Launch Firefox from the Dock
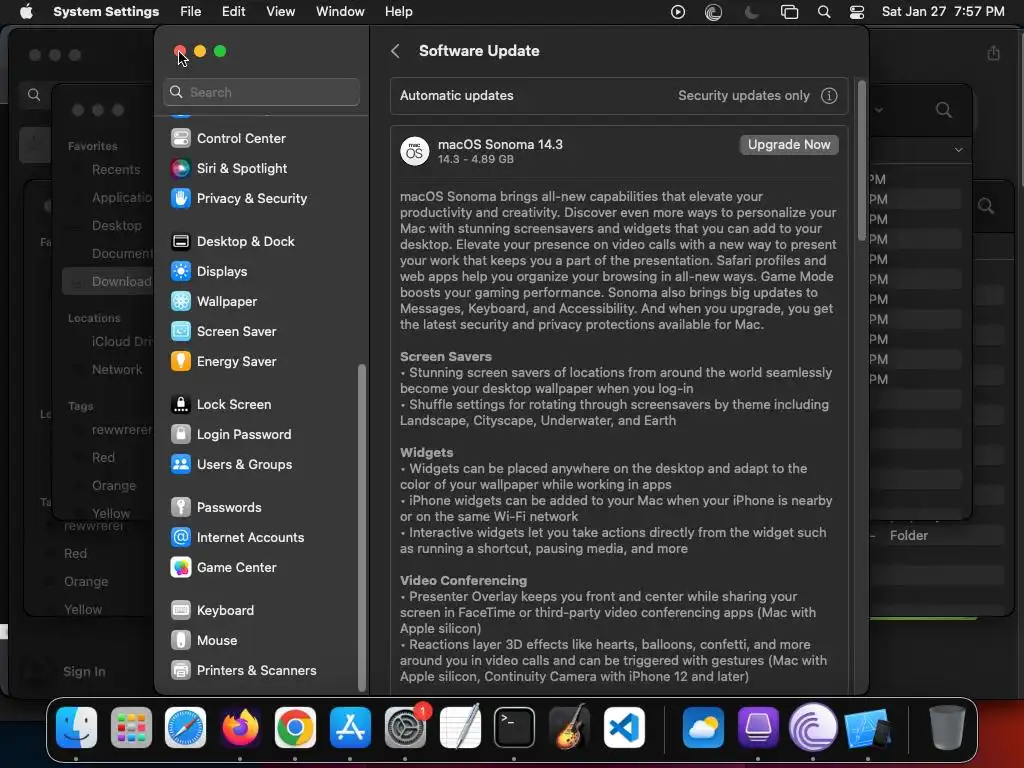 point(240,728)
